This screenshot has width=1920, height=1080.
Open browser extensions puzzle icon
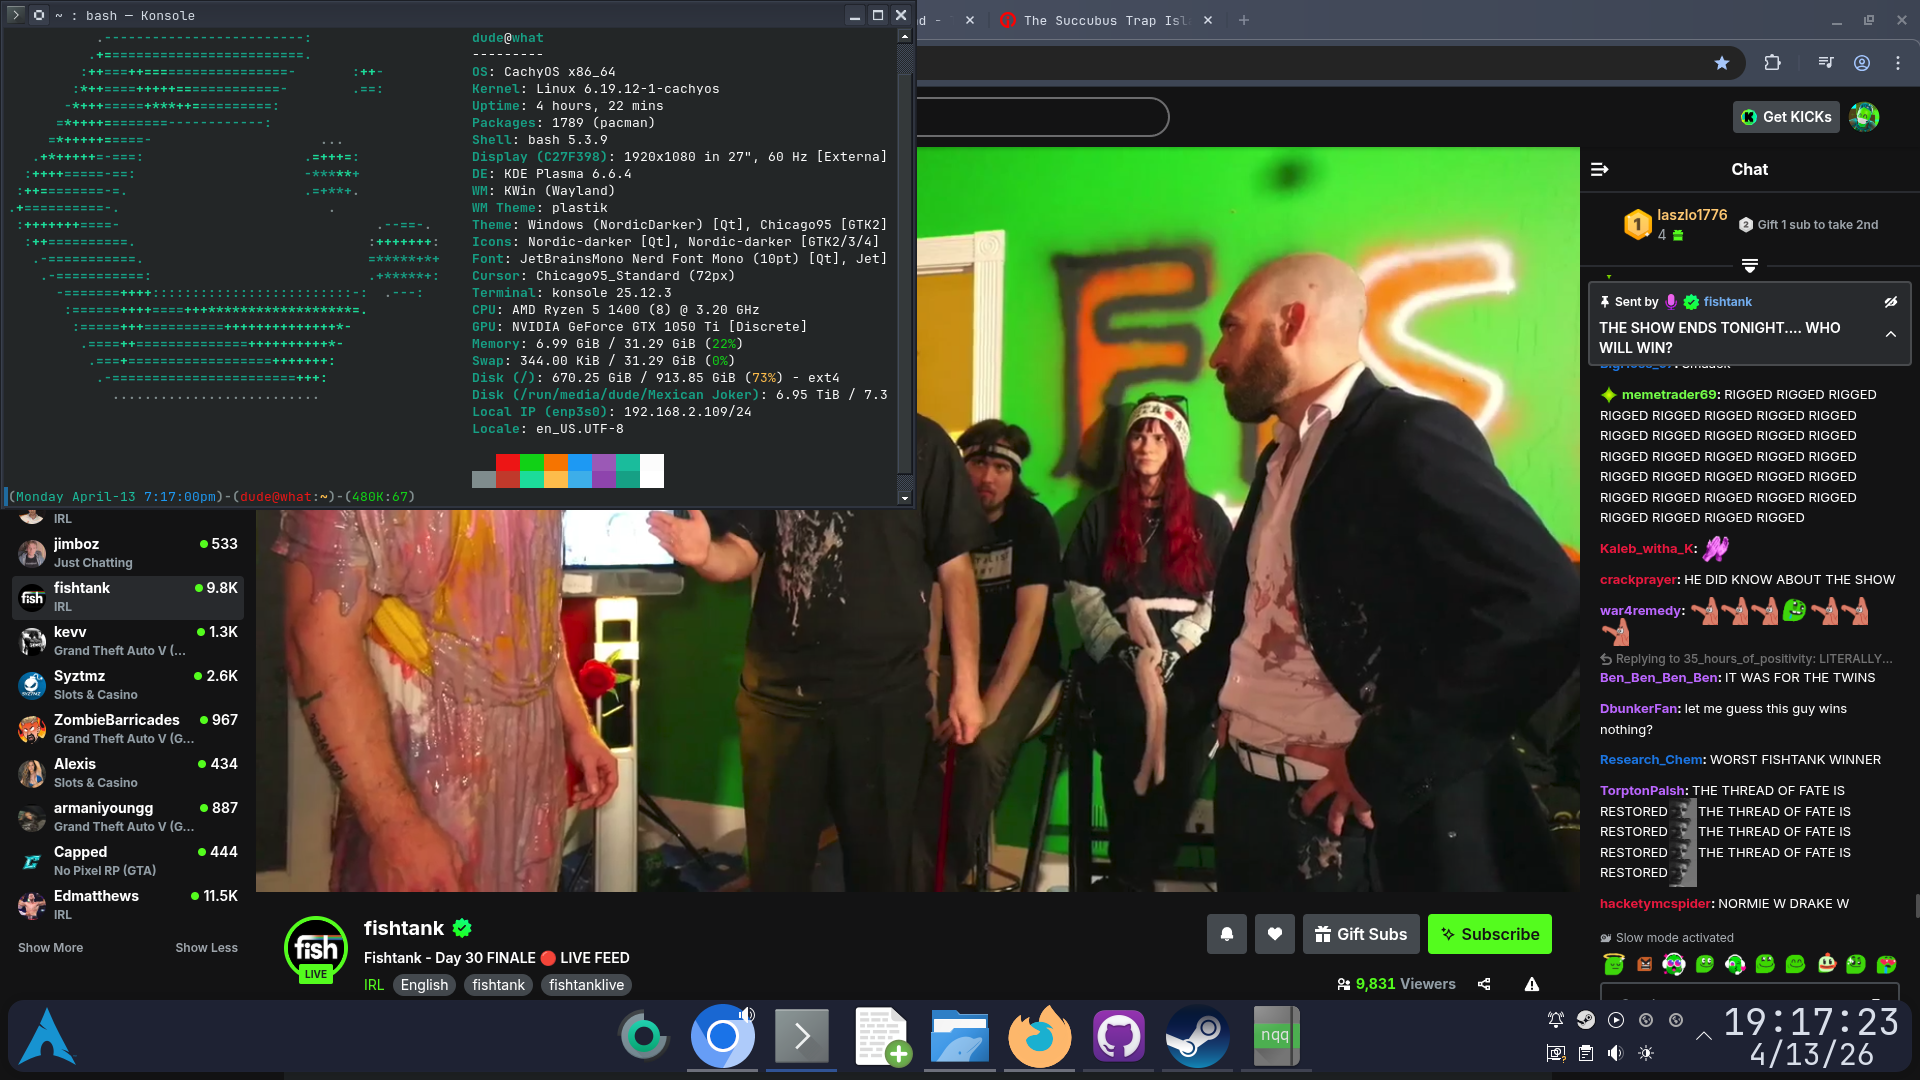pos(1772,63)
